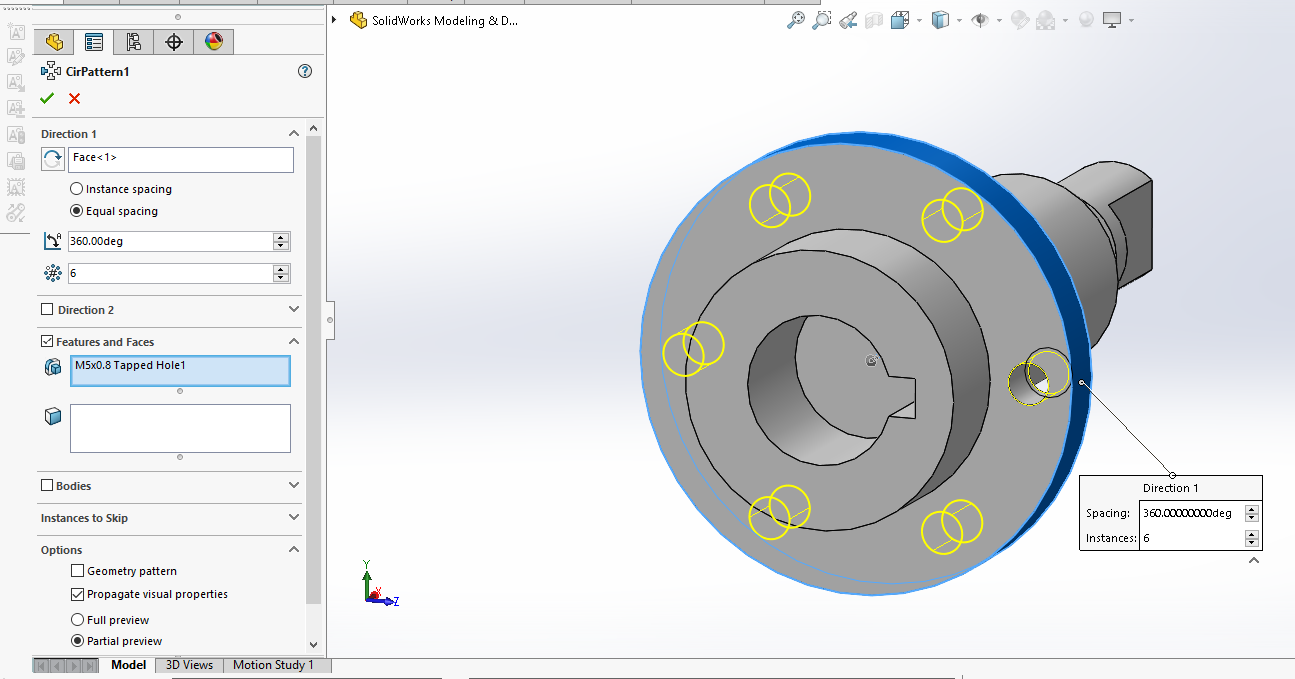Image resolution: width=1295 pixels, height=679 pixels.
Task: Open the FeatureManager Design Tree tab
Action: (x=54, y=41)
